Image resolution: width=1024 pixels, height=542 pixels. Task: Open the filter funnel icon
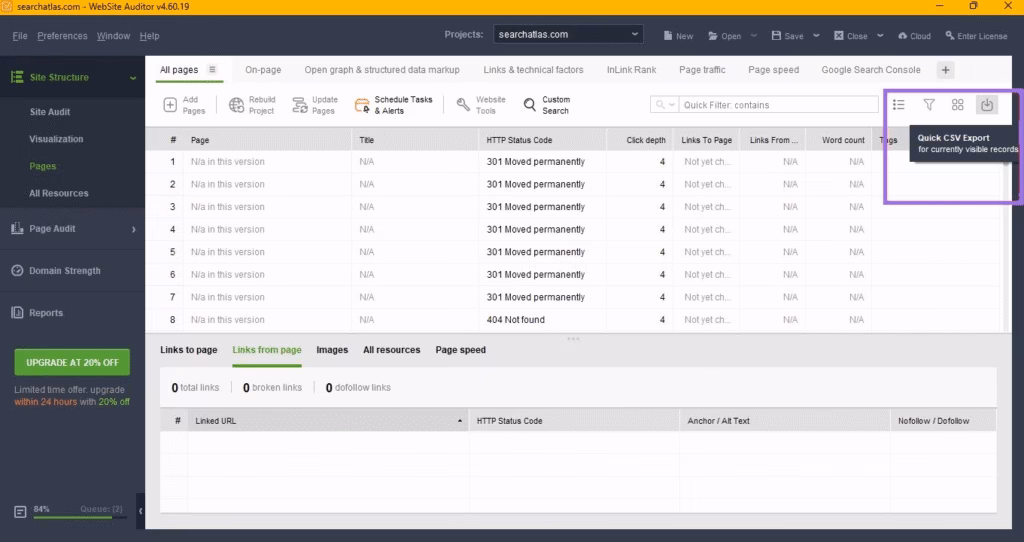point(928,105)
